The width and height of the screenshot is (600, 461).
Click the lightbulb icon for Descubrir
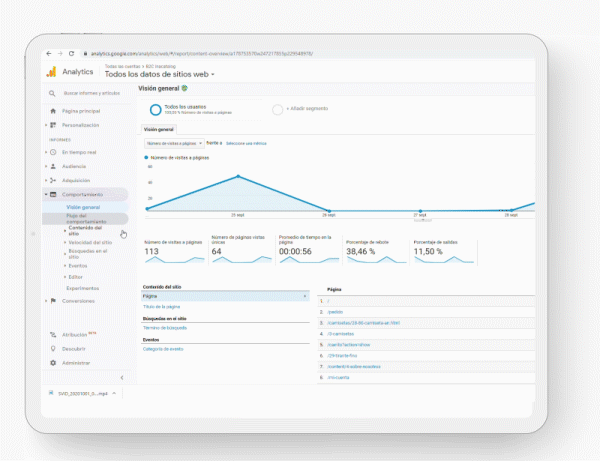[x=53, y=349]
